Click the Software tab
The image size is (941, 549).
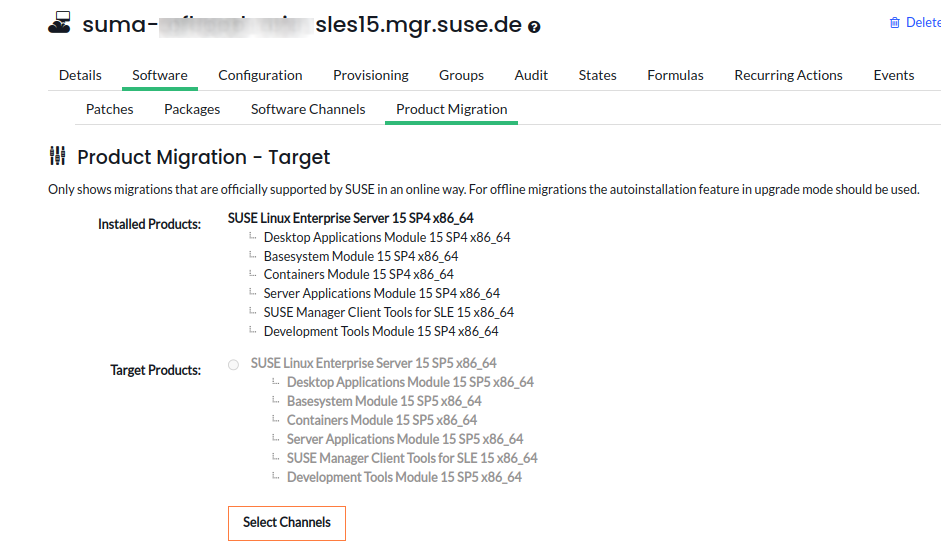(x=160, y=75)
